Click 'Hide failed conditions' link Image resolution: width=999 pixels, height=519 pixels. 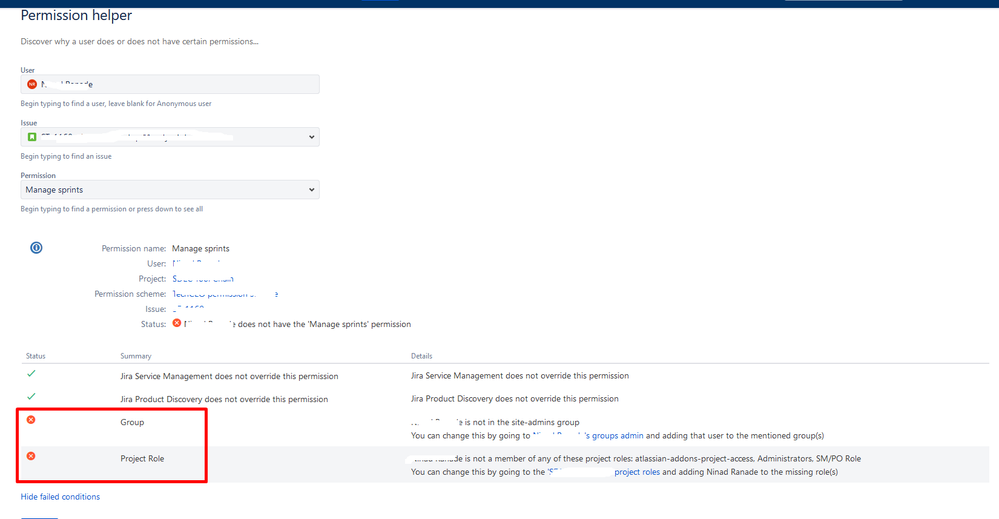(x=60, y=497)
